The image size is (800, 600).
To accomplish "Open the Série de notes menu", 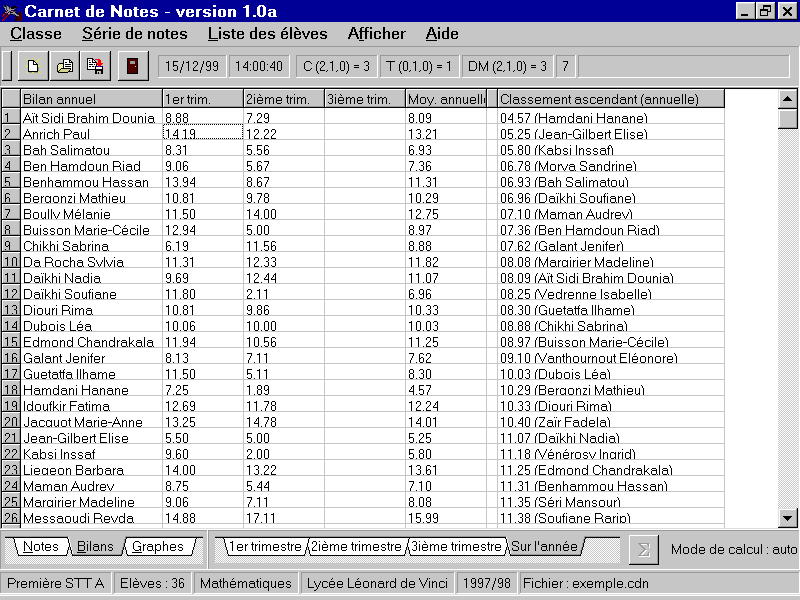I will 134,34.
